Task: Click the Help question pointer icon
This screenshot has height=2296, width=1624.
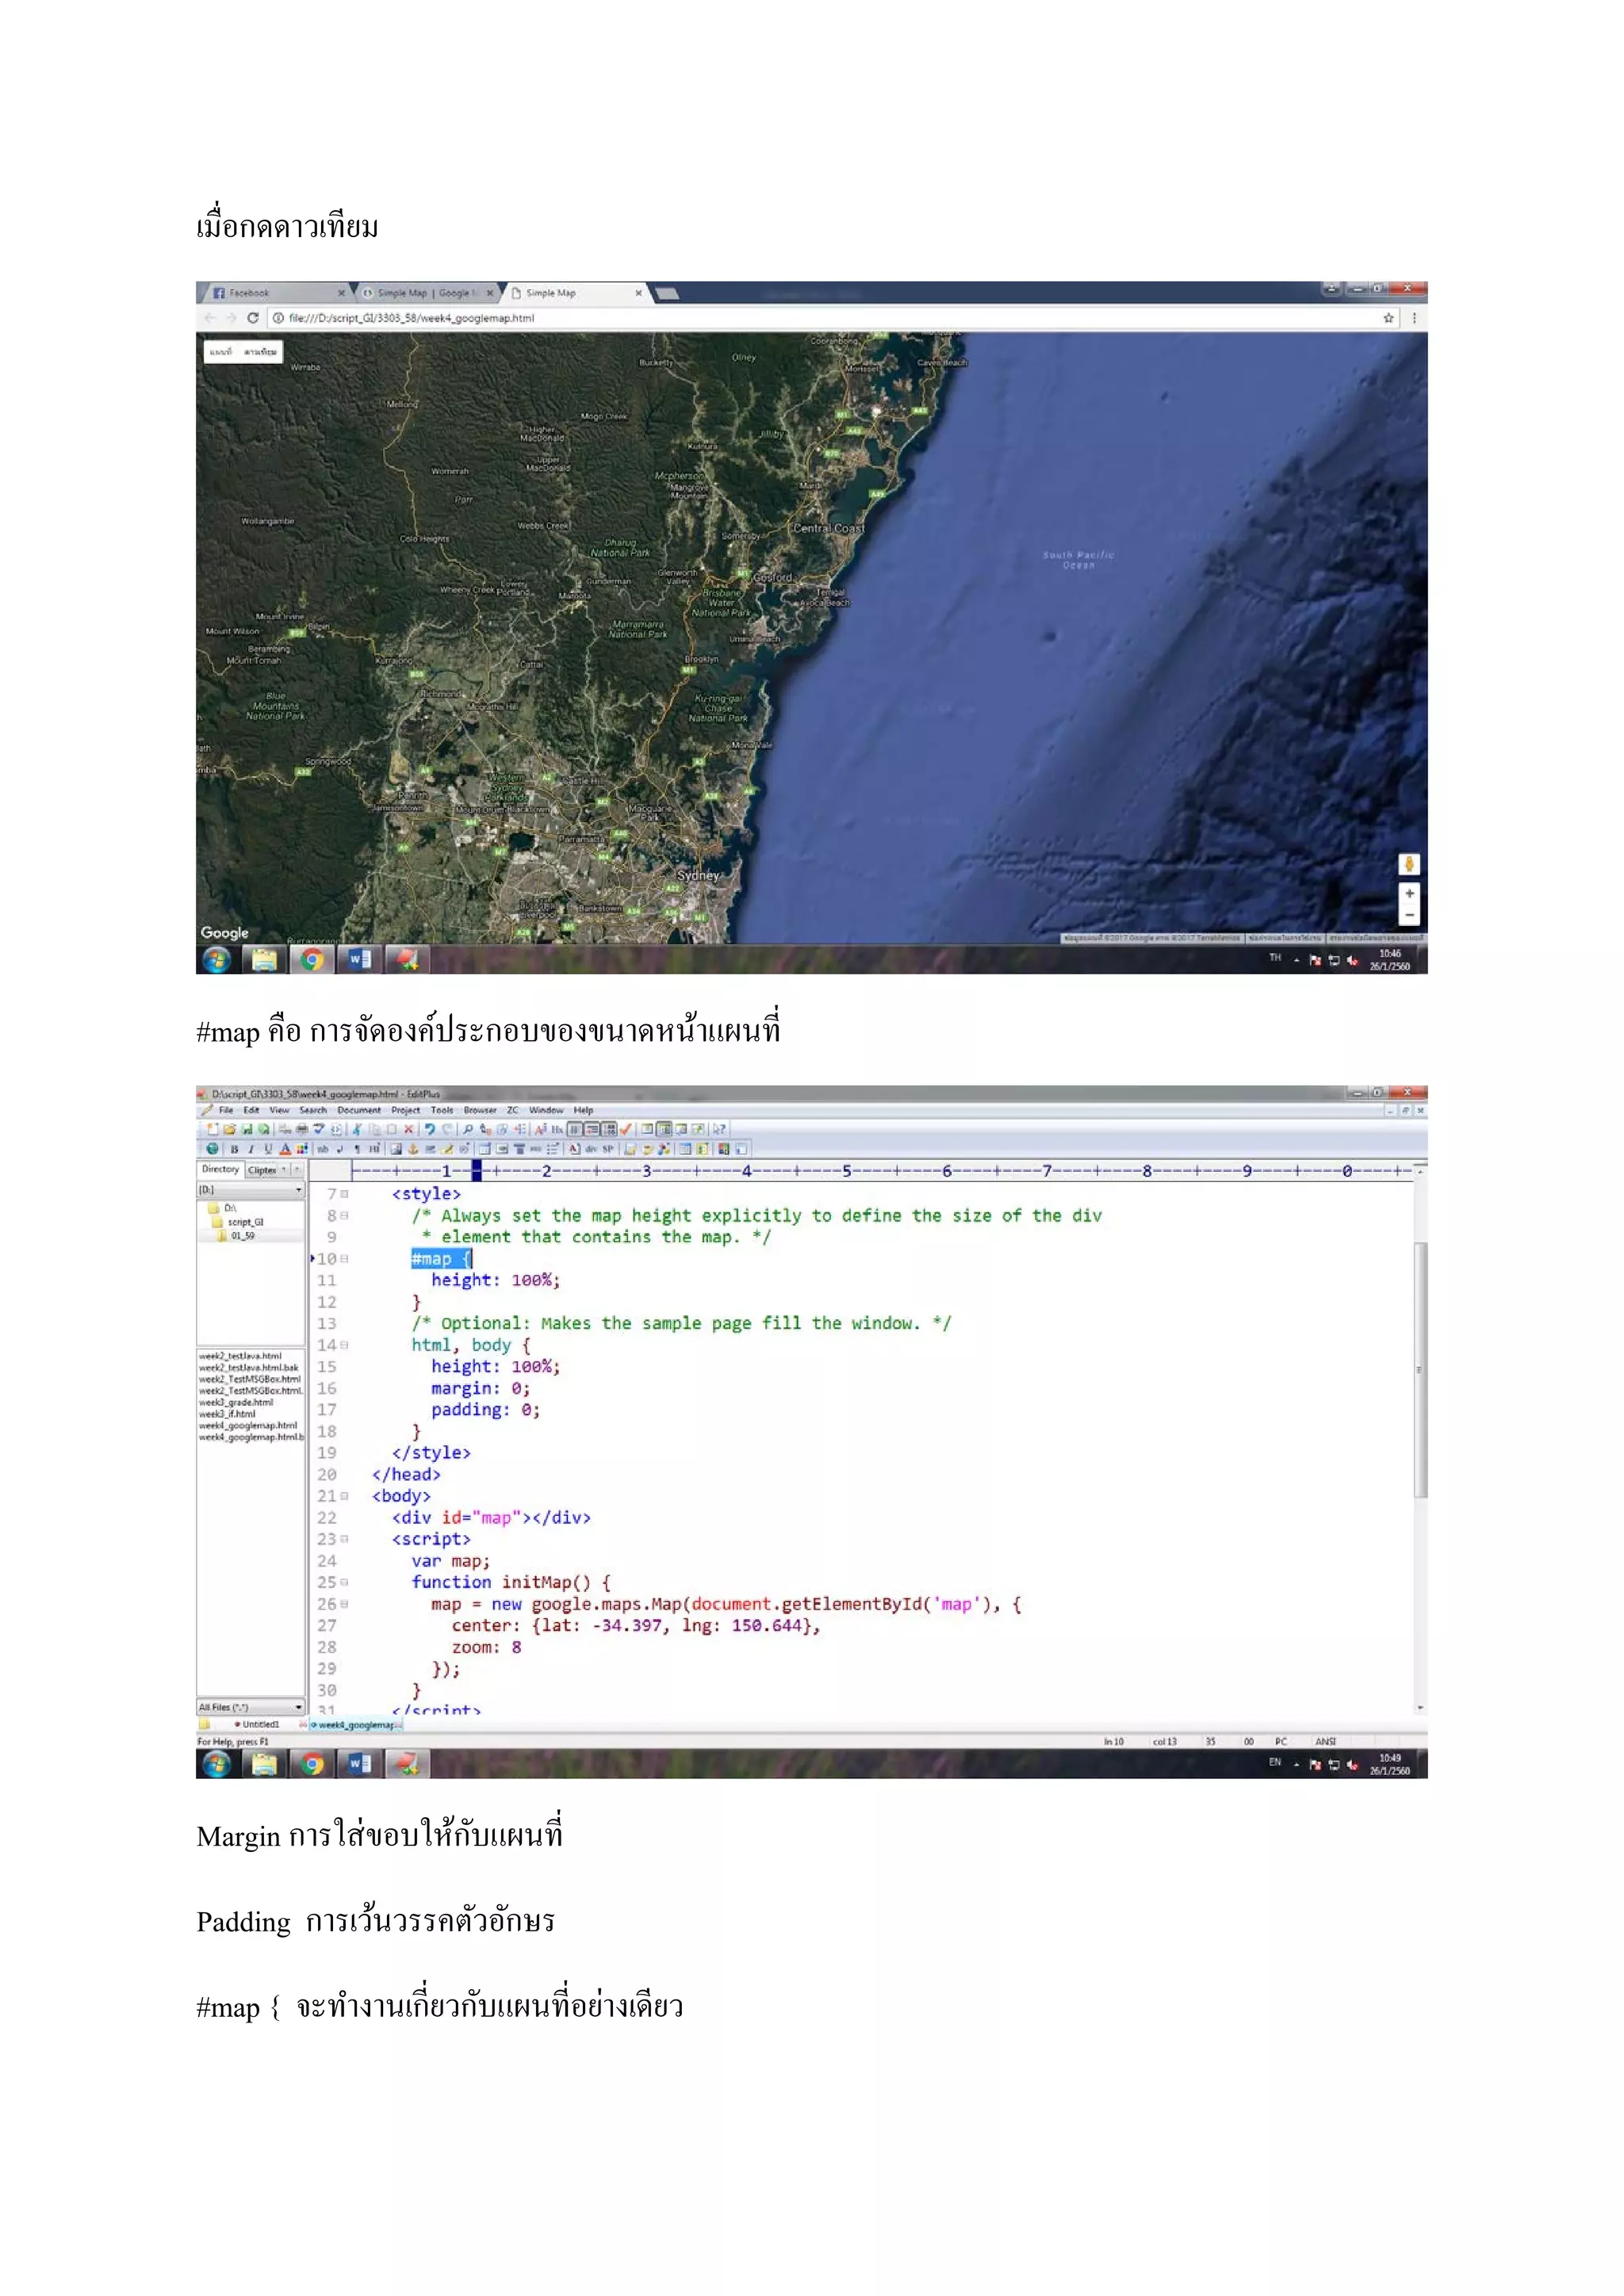Action: [x=719, y=1129]
